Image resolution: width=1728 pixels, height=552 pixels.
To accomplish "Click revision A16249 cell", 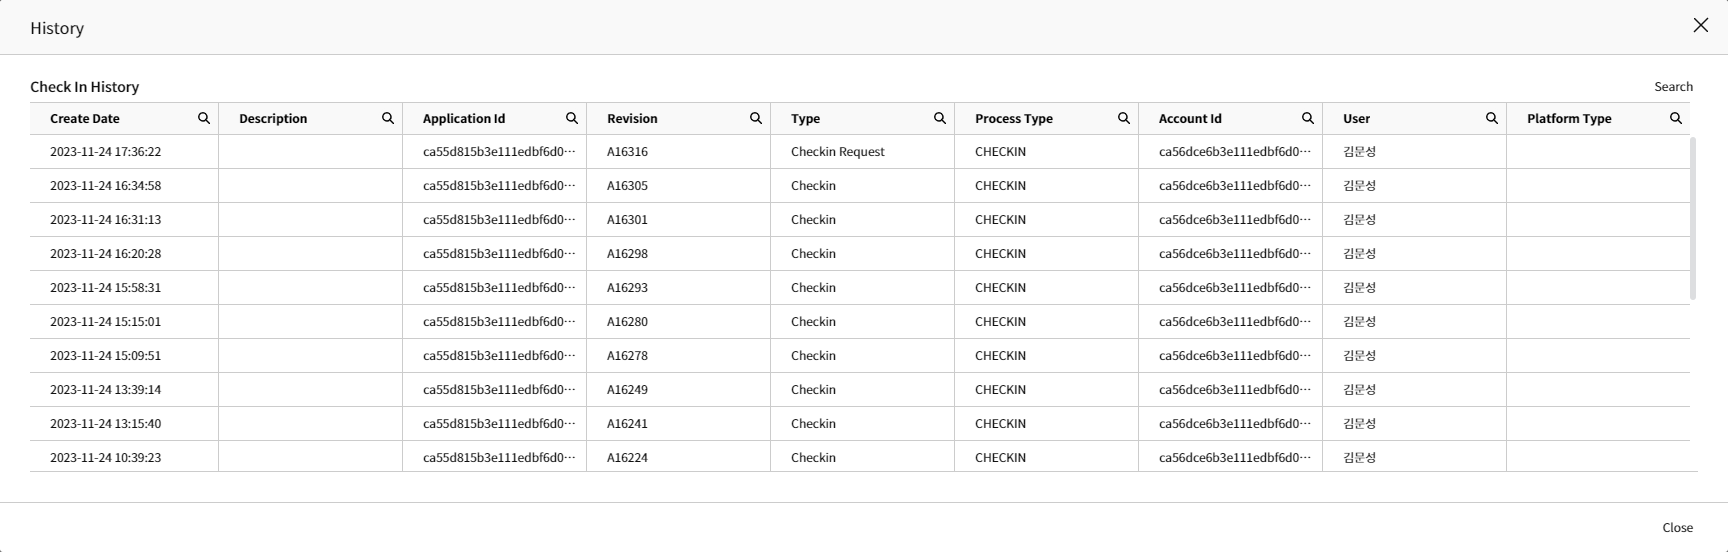I will click(678, 390).
